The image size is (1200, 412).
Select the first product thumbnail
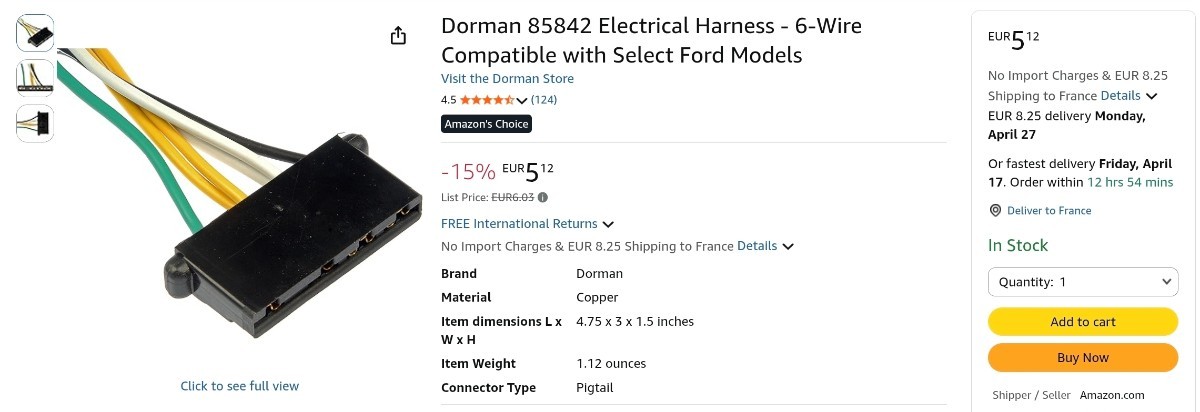[x=35, y=33]
